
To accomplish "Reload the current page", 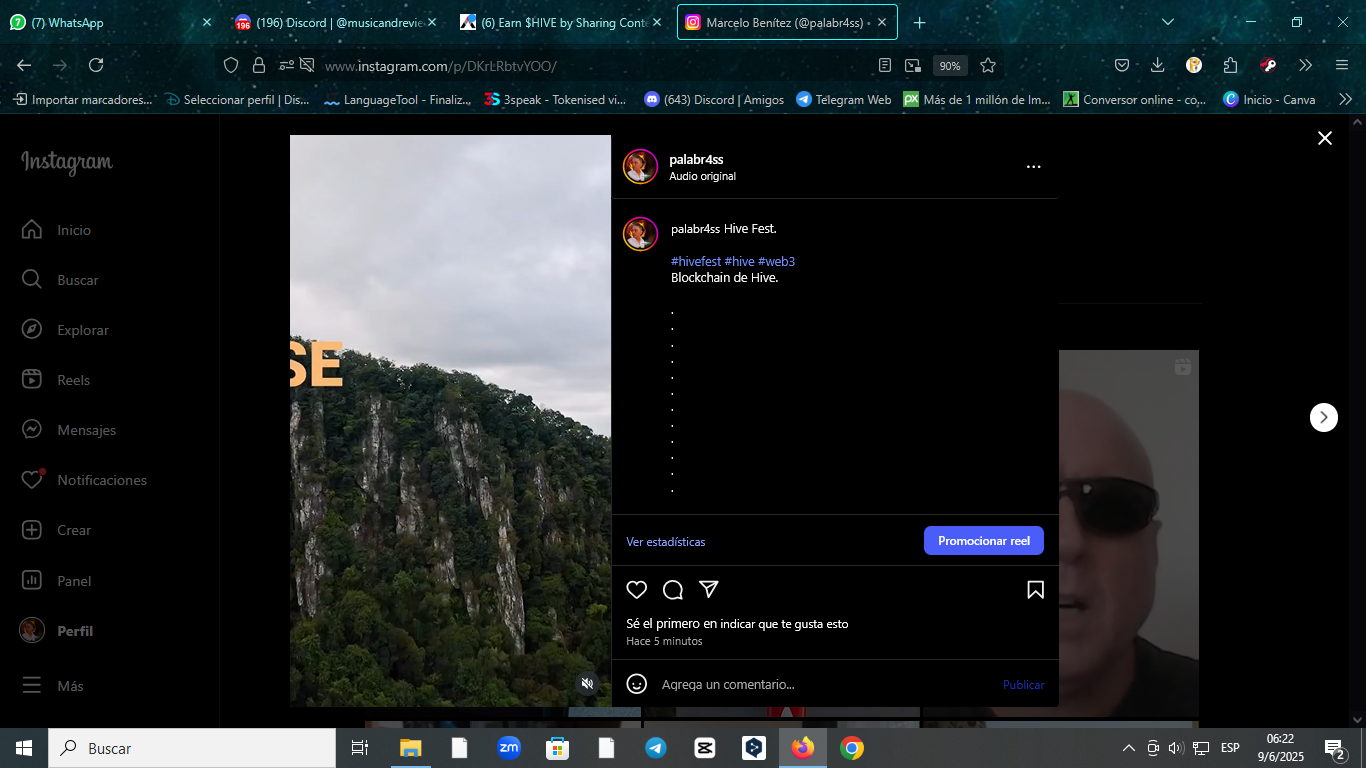I will pos(96,65).
